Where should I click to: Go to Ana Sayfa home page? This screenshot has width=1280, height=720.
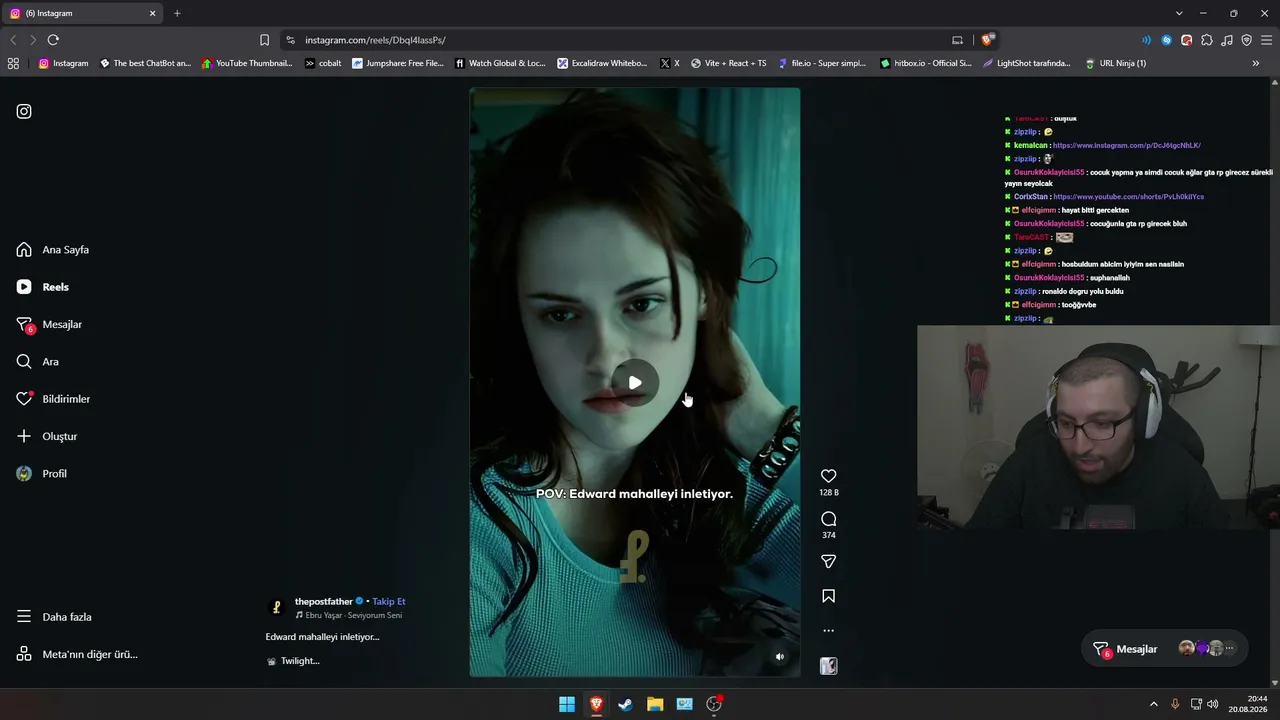pyautogui.click(x=53, y=250)
